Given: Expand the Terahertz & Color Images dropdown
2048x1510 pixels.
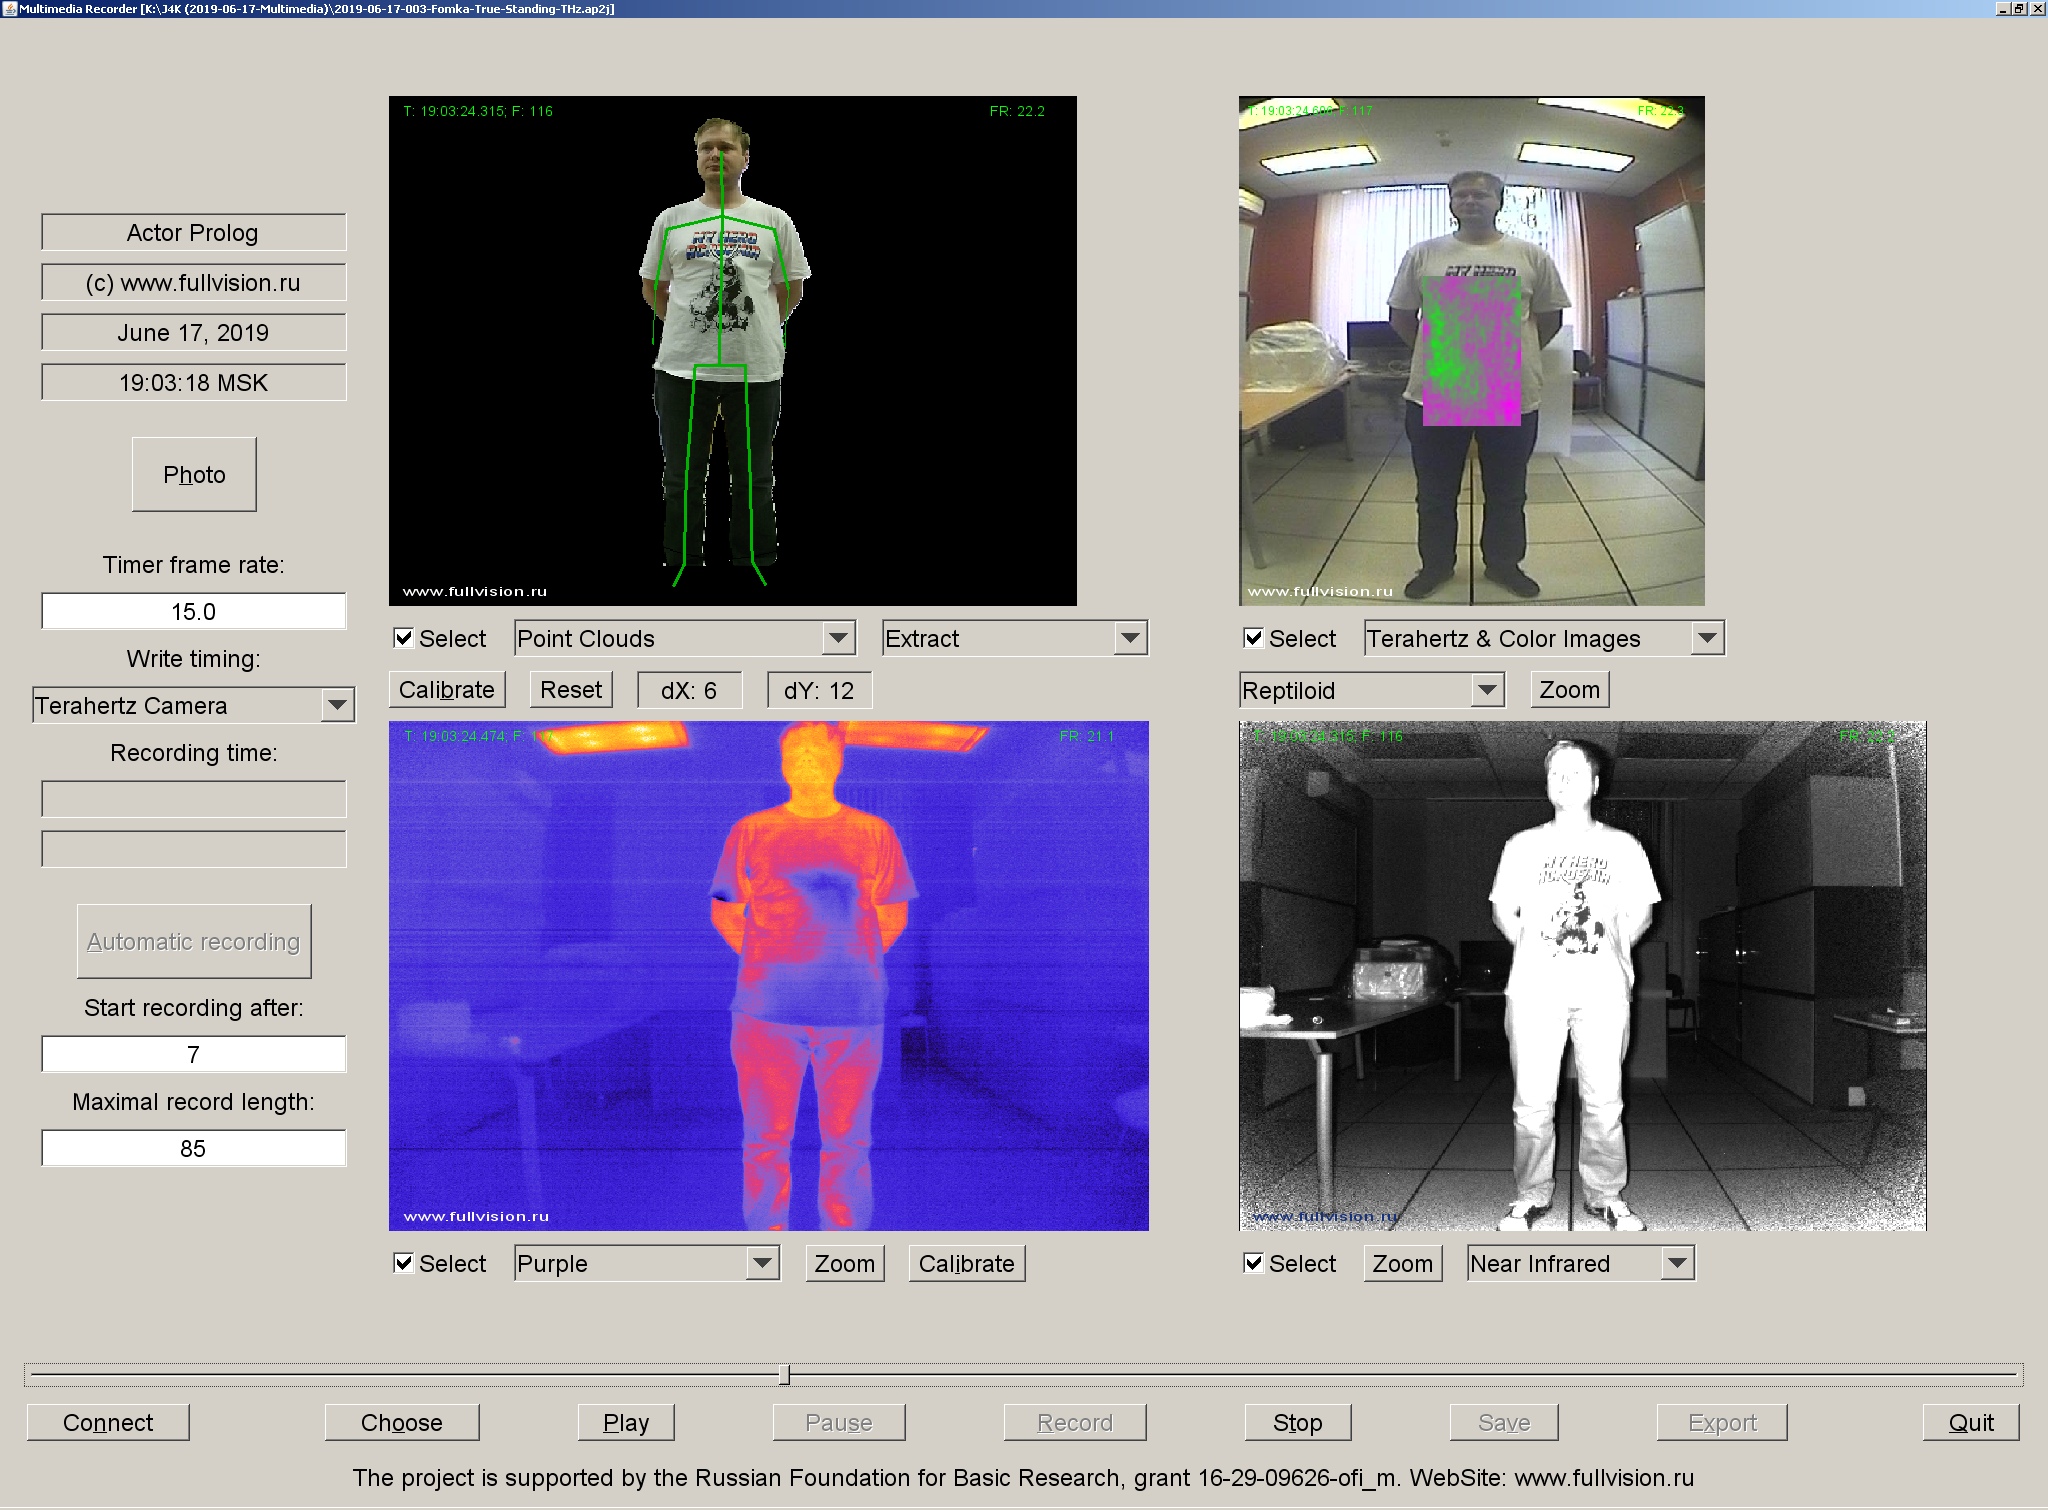Looking at the screenshot, I should pyautogui.click(x=1543, y=638).
